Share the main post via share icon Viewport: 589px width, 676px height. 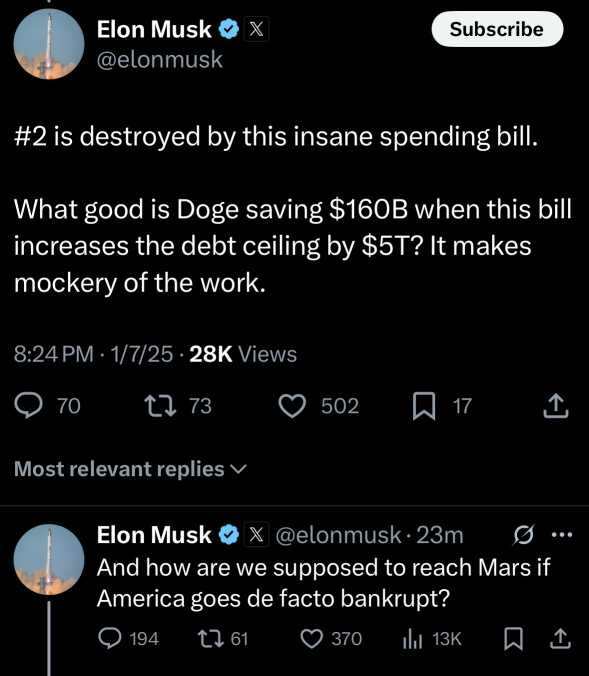[x=556, y=405]
